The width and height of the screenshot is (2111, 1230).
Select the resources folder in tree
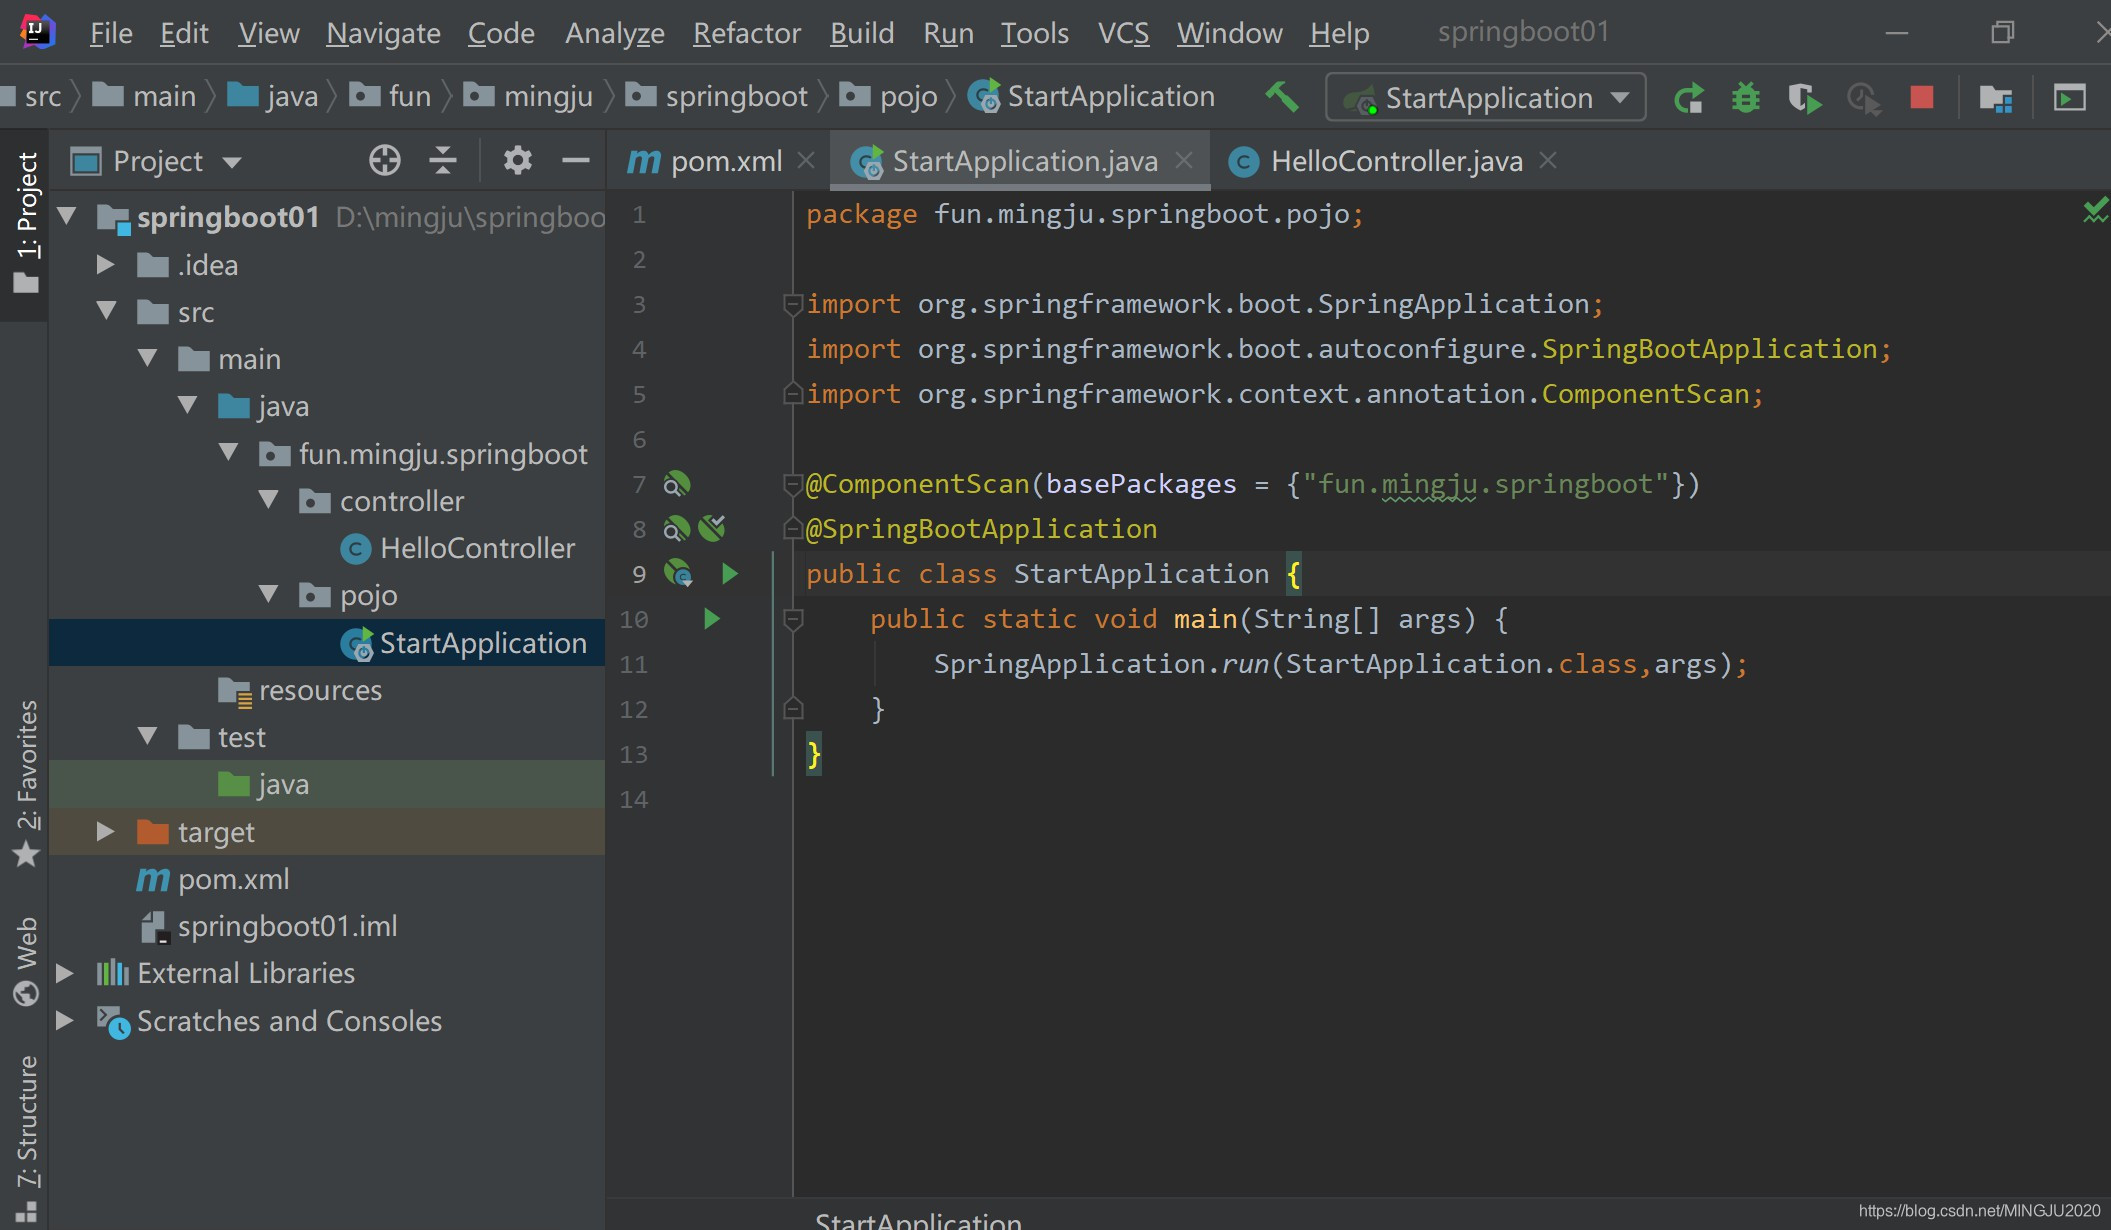[x=300, y=690]
